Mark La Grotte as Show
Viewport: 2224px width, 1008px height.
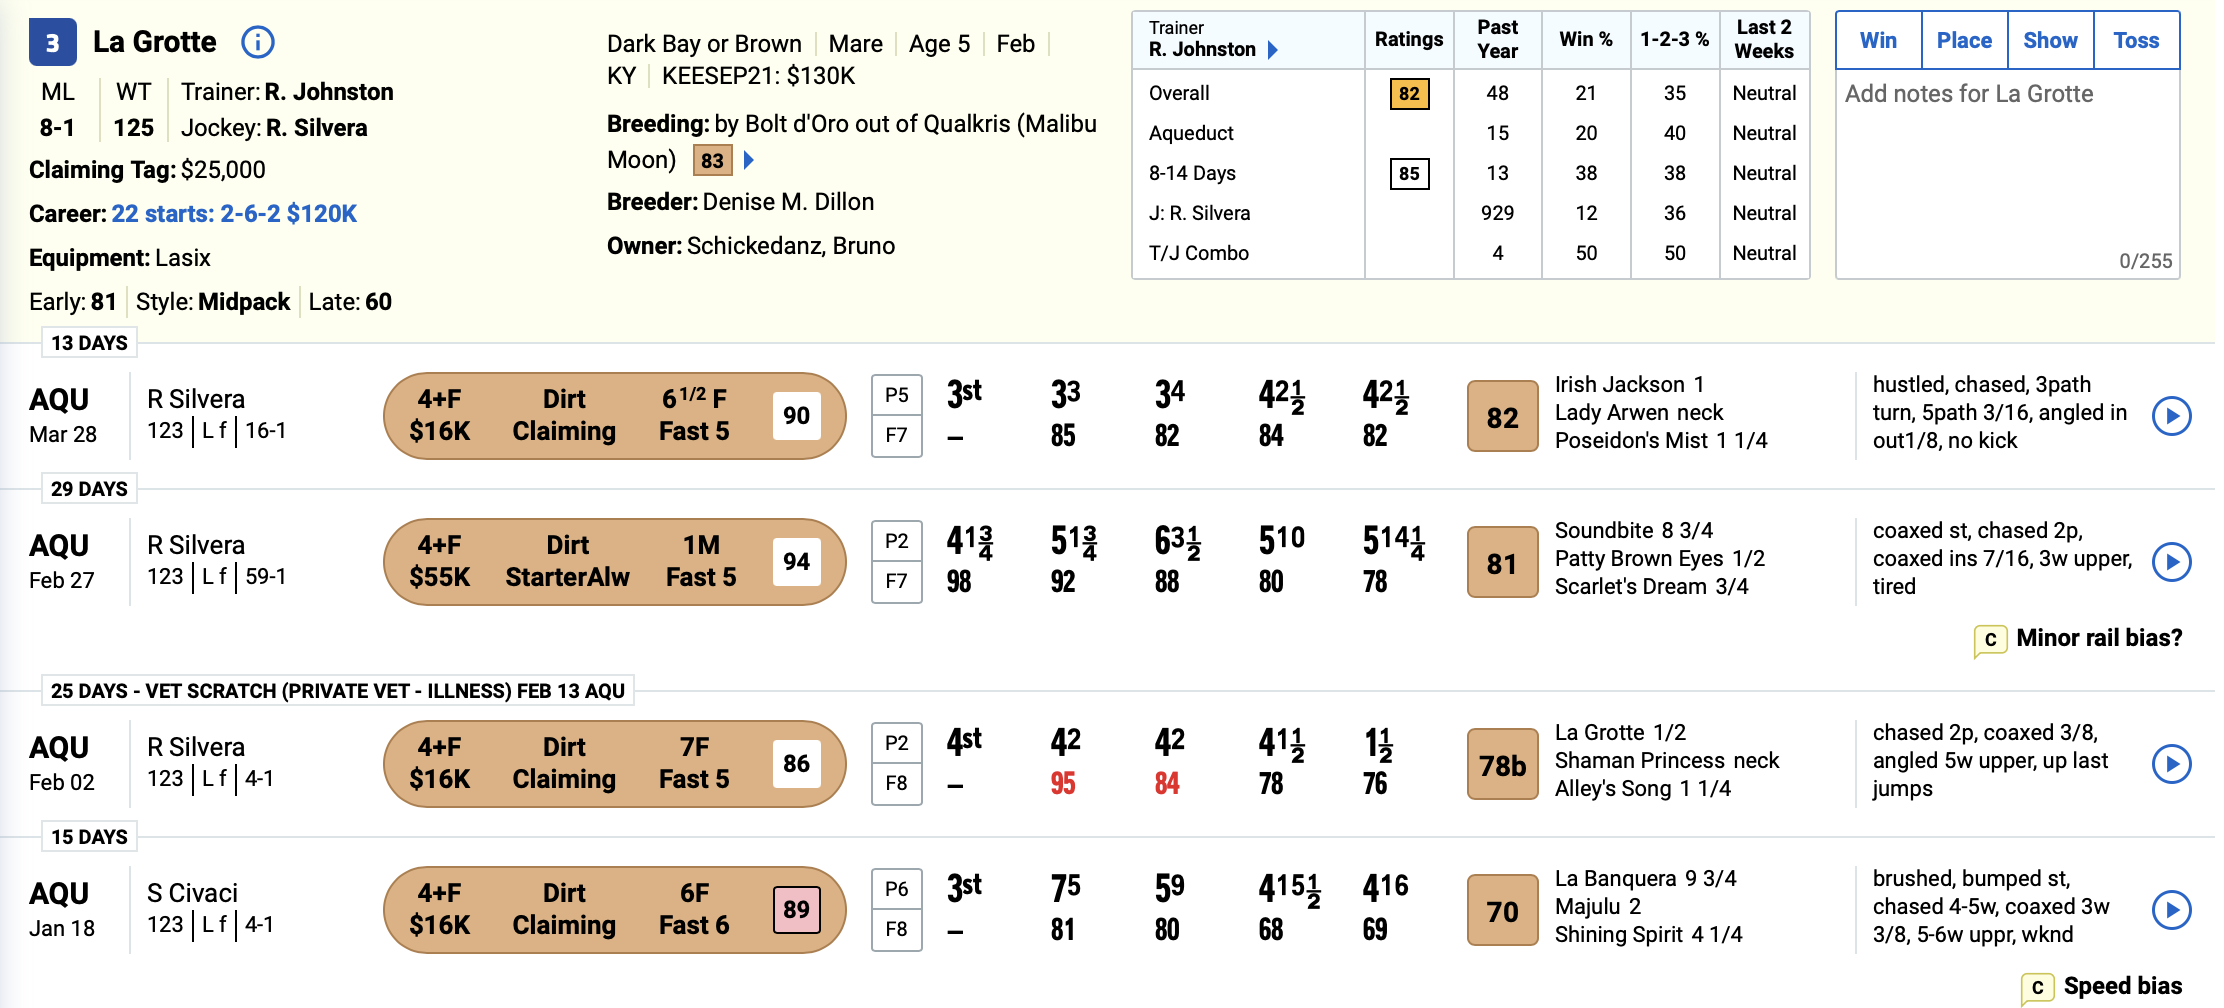pyautogui.click(x=2050, y=41)
